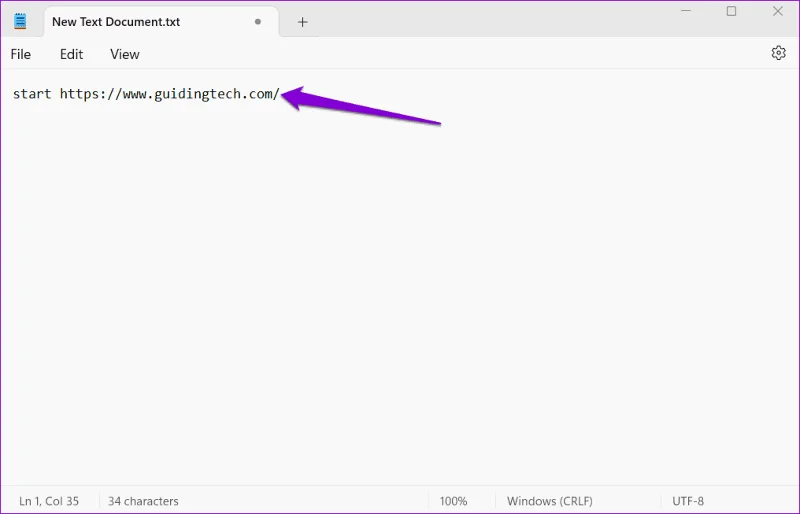
Task: Close the Notepad window
Action: [x=778, y=11]
